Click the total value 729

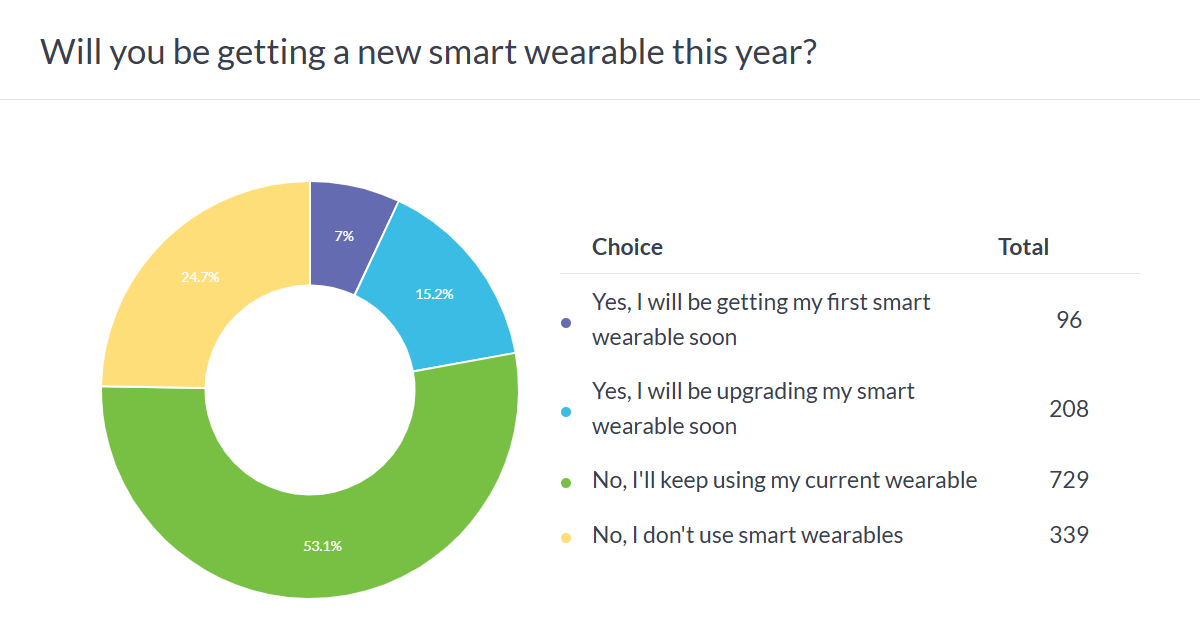[1068, 481]
